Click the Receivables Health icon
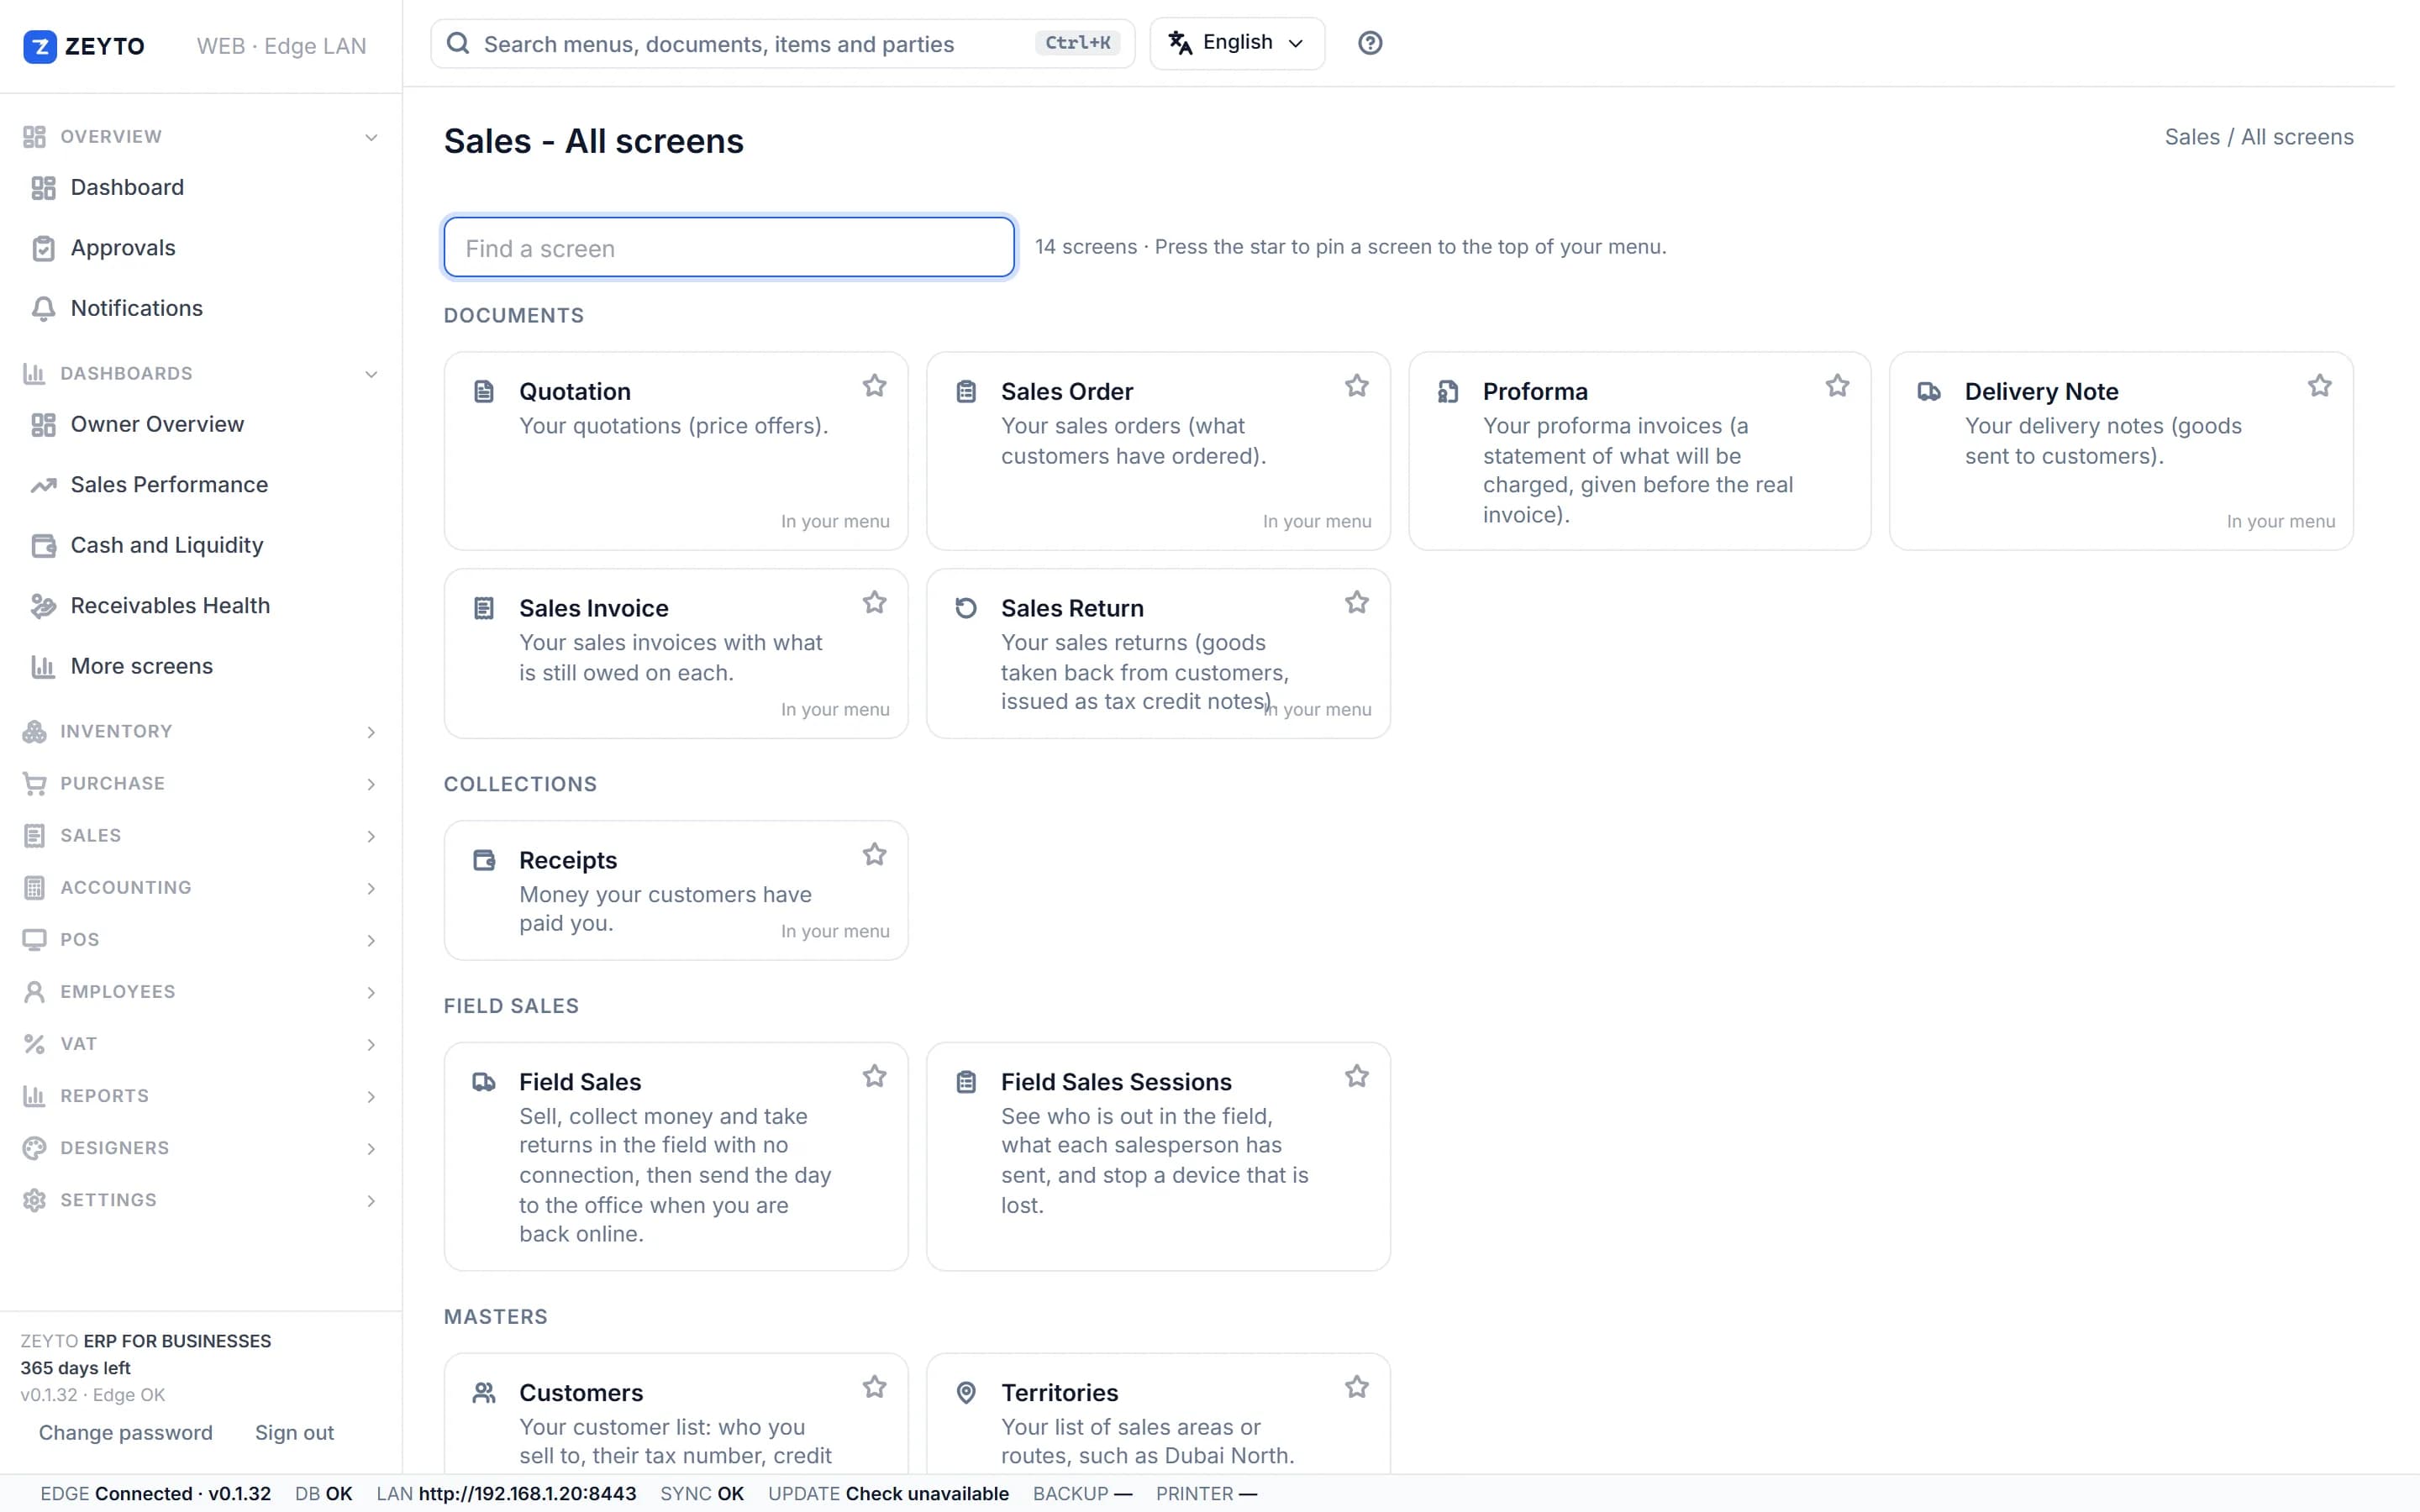The width and height of the screenshot is (2420, 1512). point(43,606)
